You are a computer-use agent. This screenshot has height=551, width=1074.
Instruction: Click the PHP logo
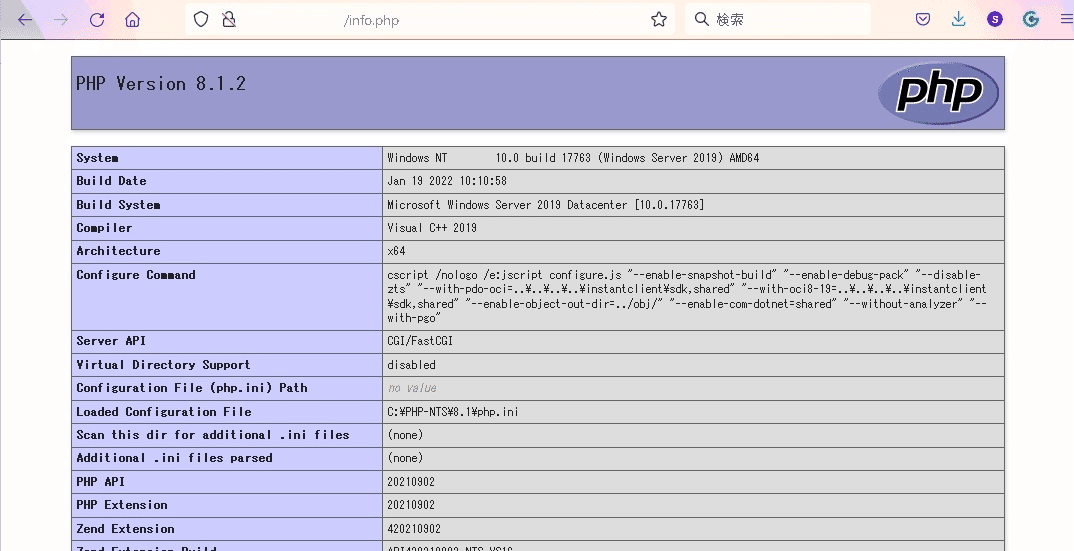[x=938, y=93]
